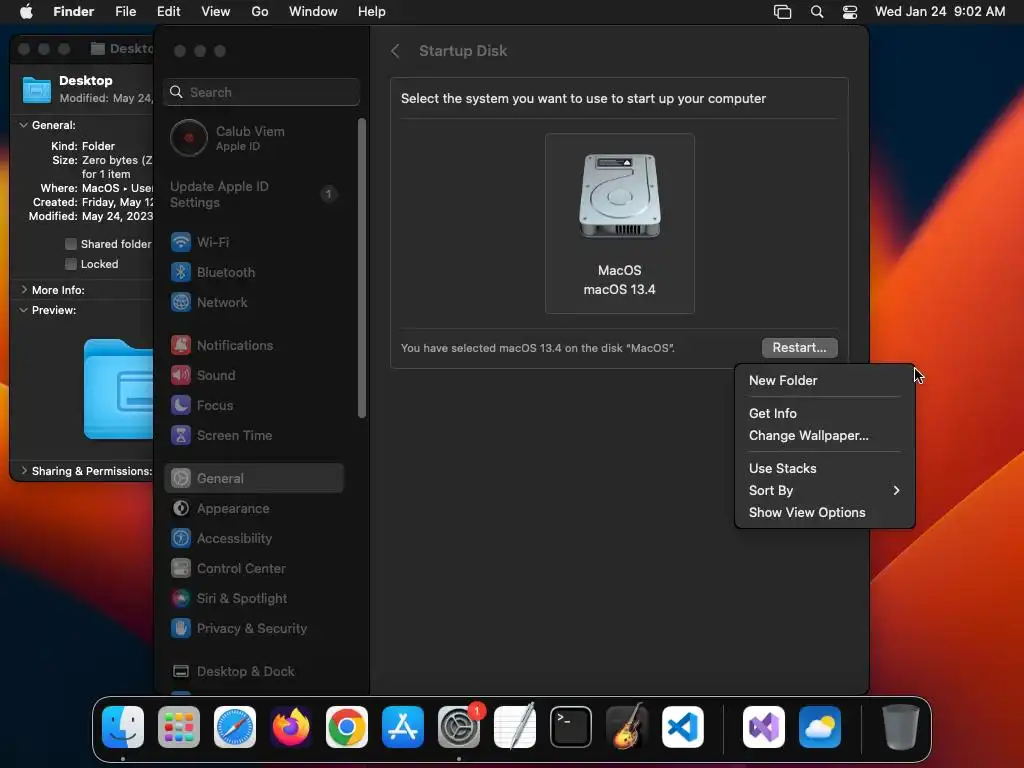
Task: Open the Sort By submenu
Action: tap(824, 491)
